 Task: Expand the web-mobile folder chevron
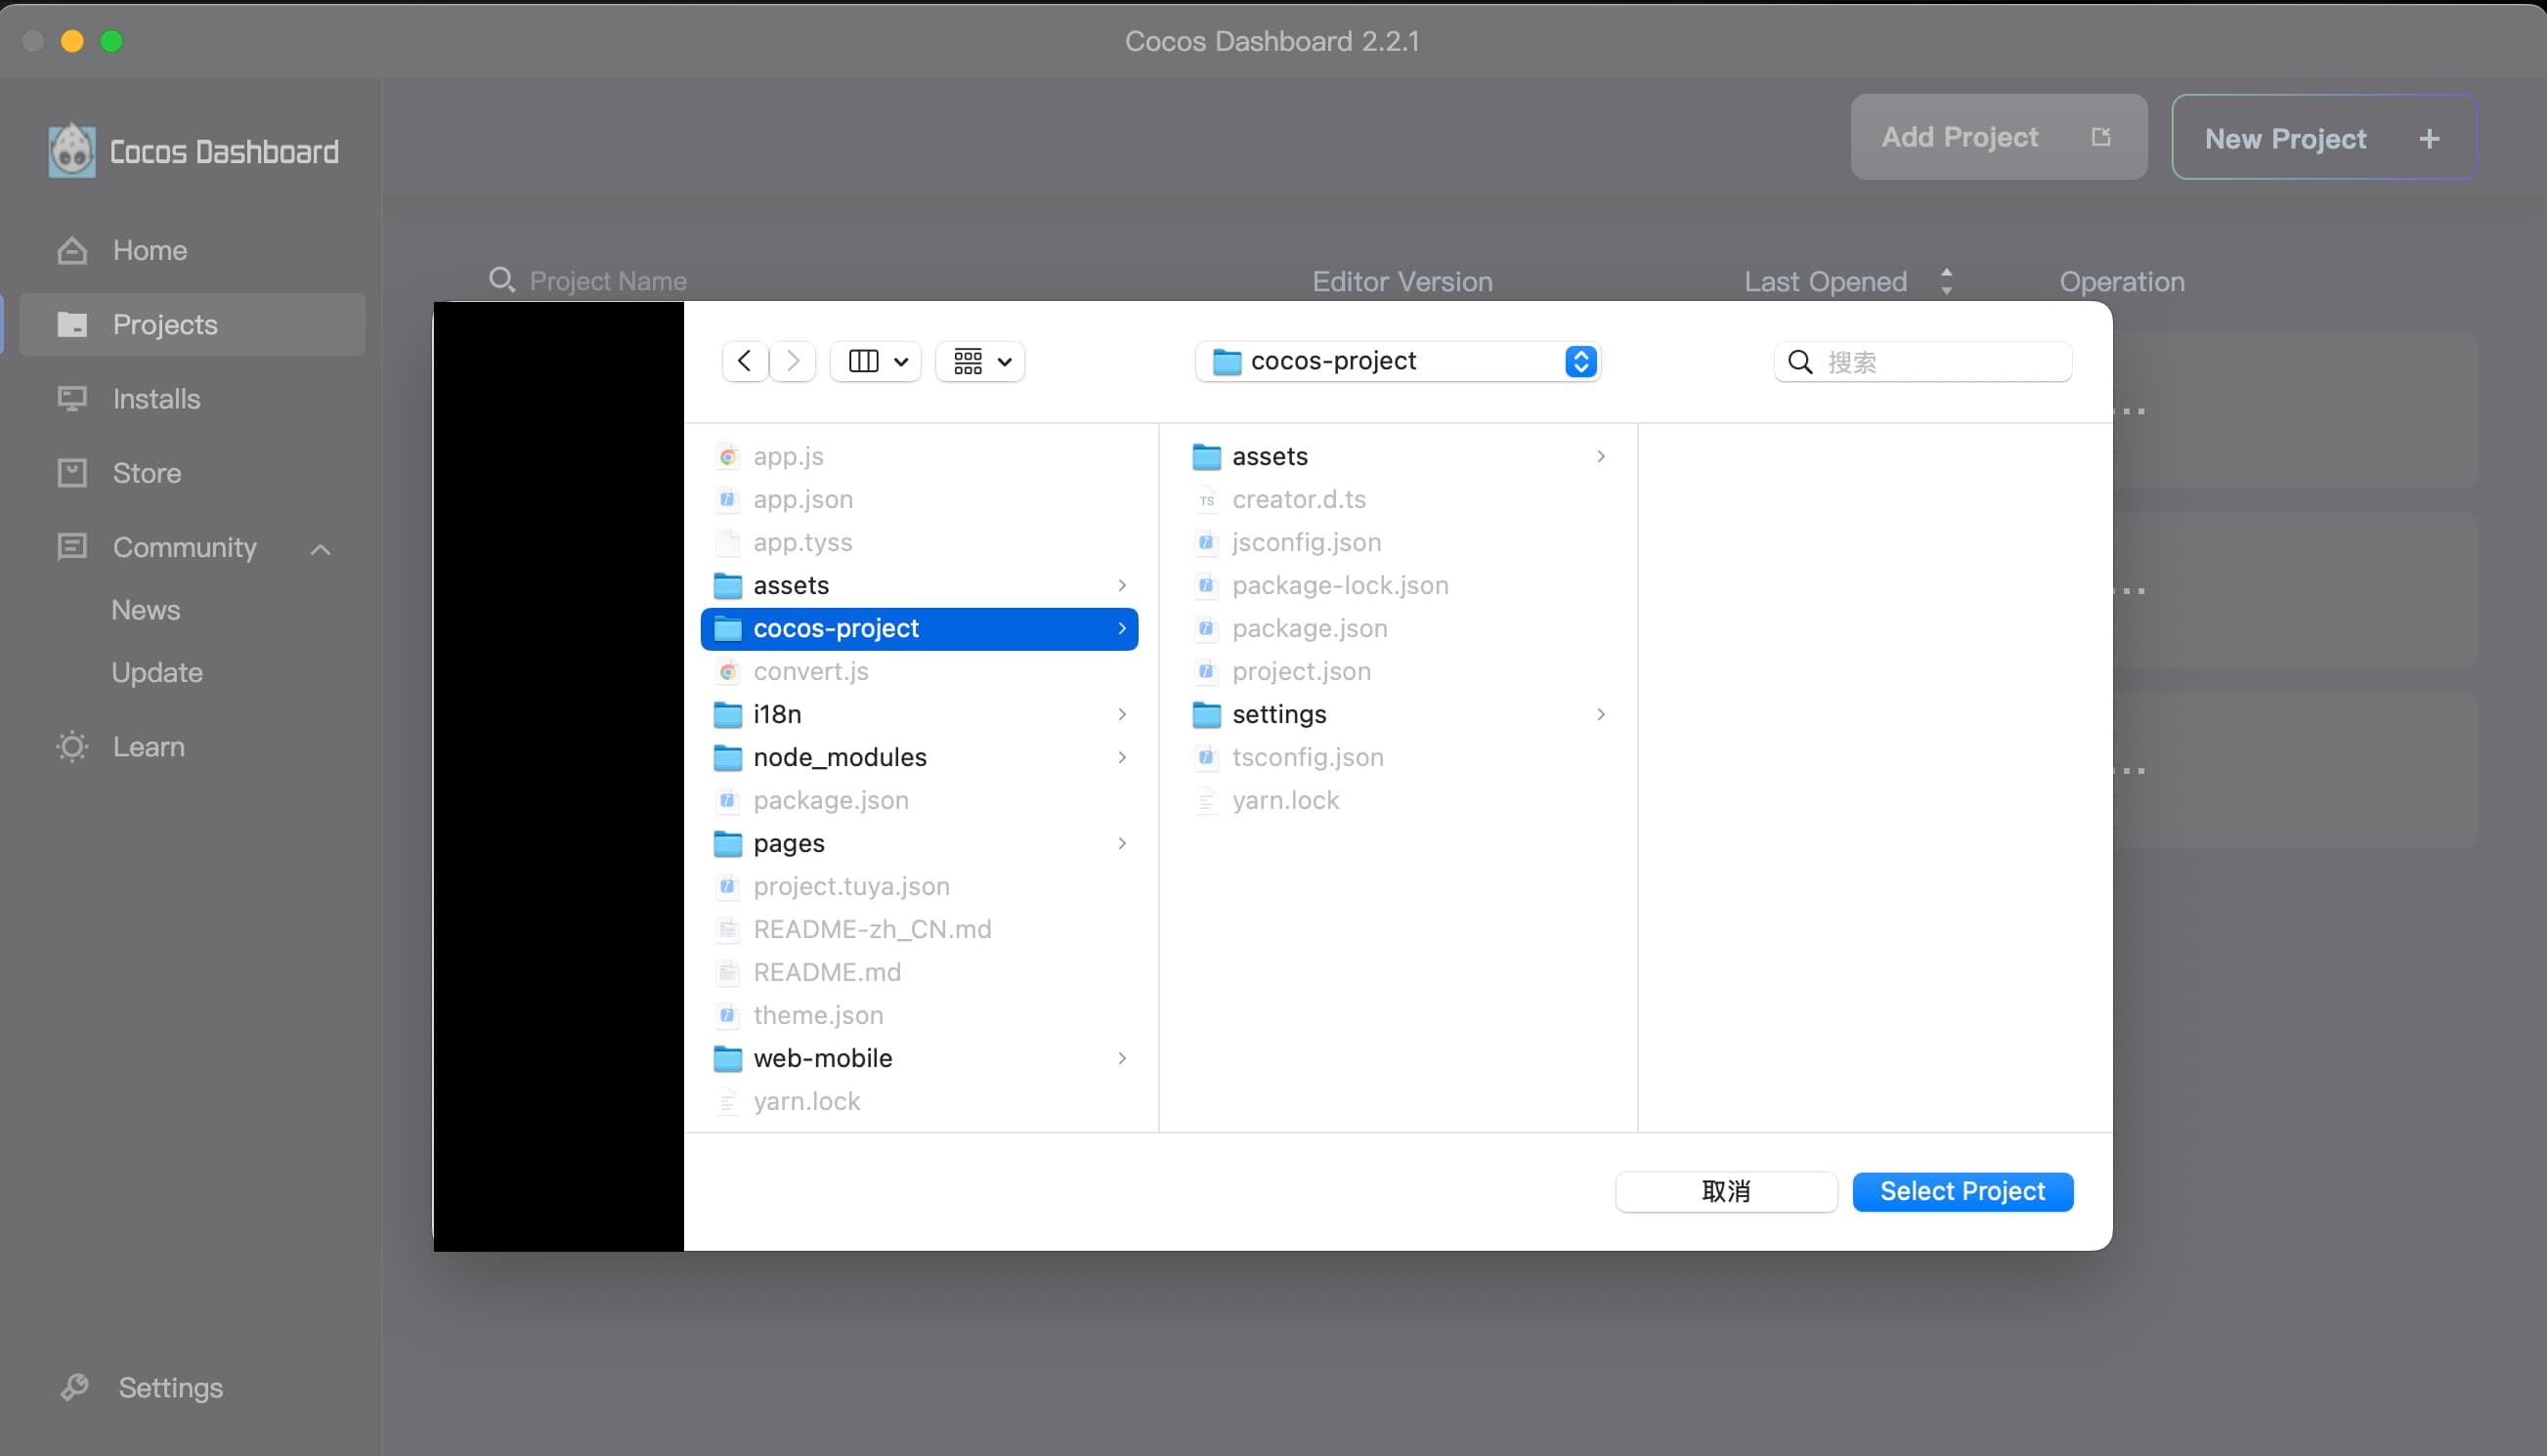(x=1122, y=1058)
